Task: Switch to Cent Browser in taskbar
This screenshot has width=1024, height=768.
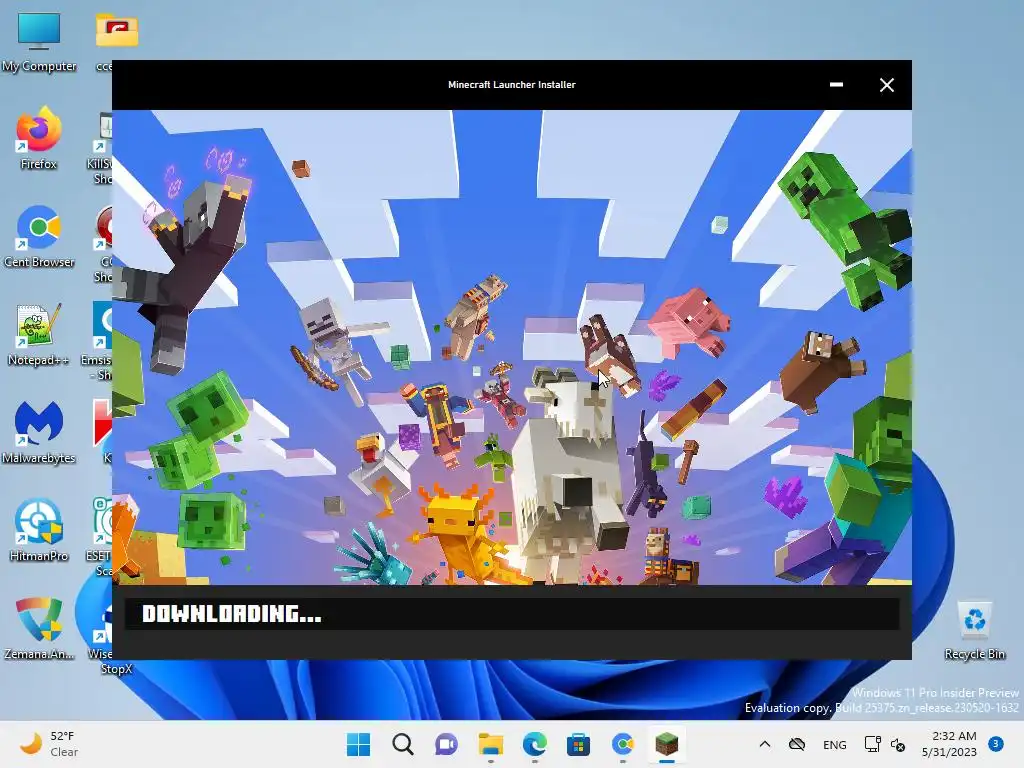Action: point(622,744)
